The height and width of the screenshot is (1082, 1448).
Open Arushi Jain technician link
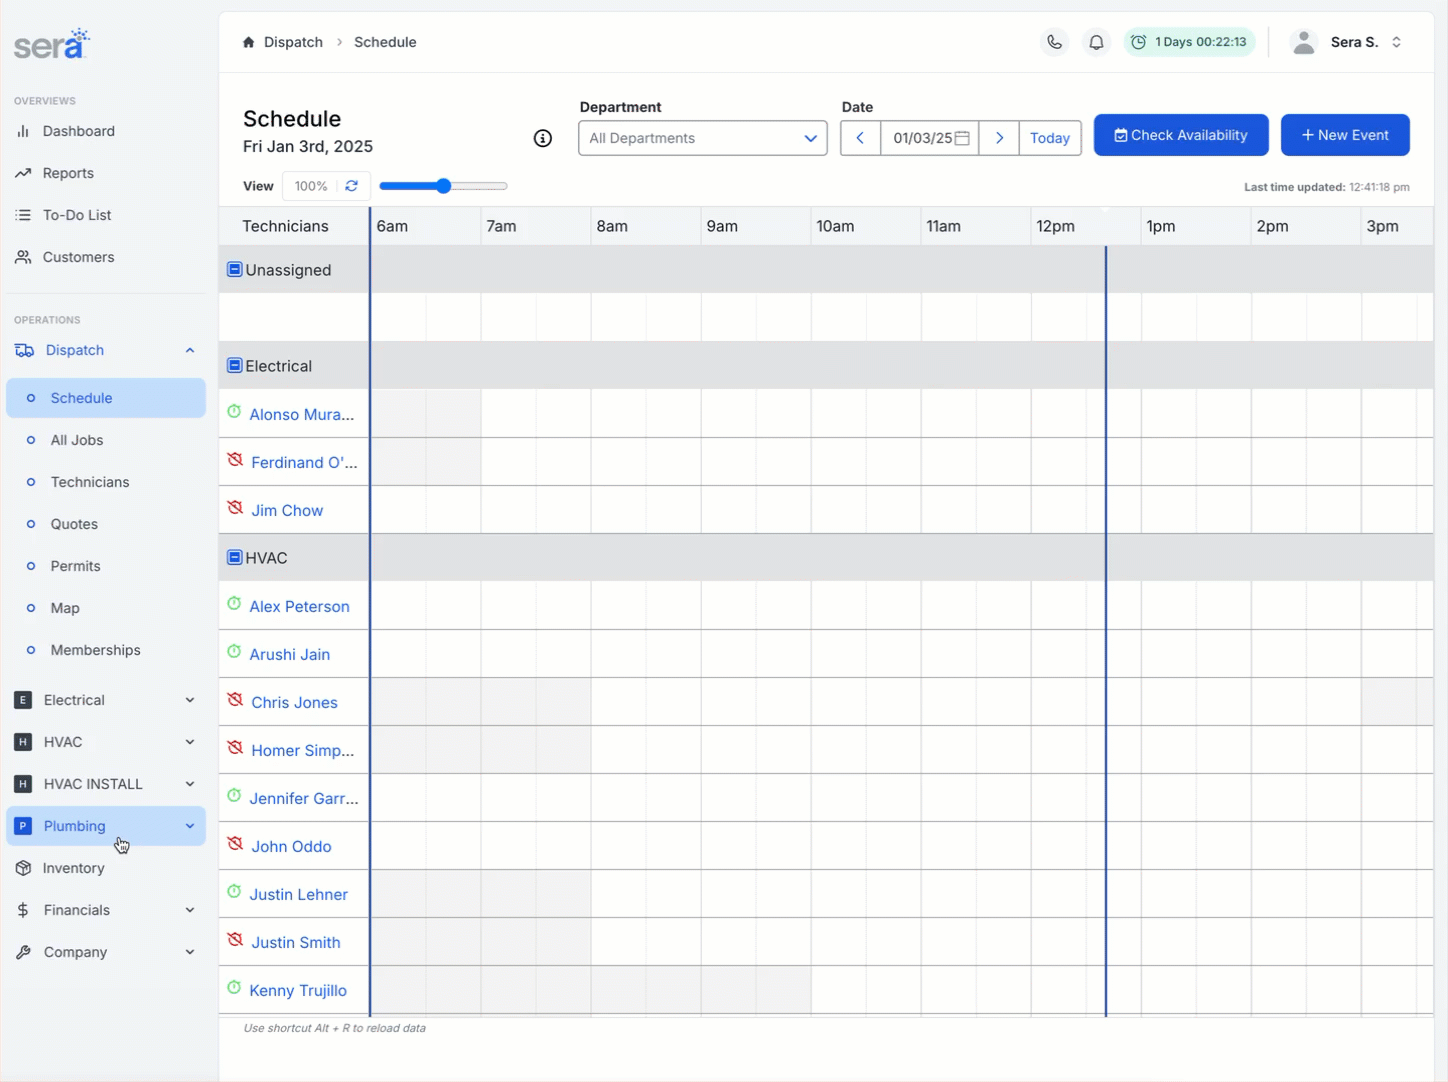(x=290, y=654)
